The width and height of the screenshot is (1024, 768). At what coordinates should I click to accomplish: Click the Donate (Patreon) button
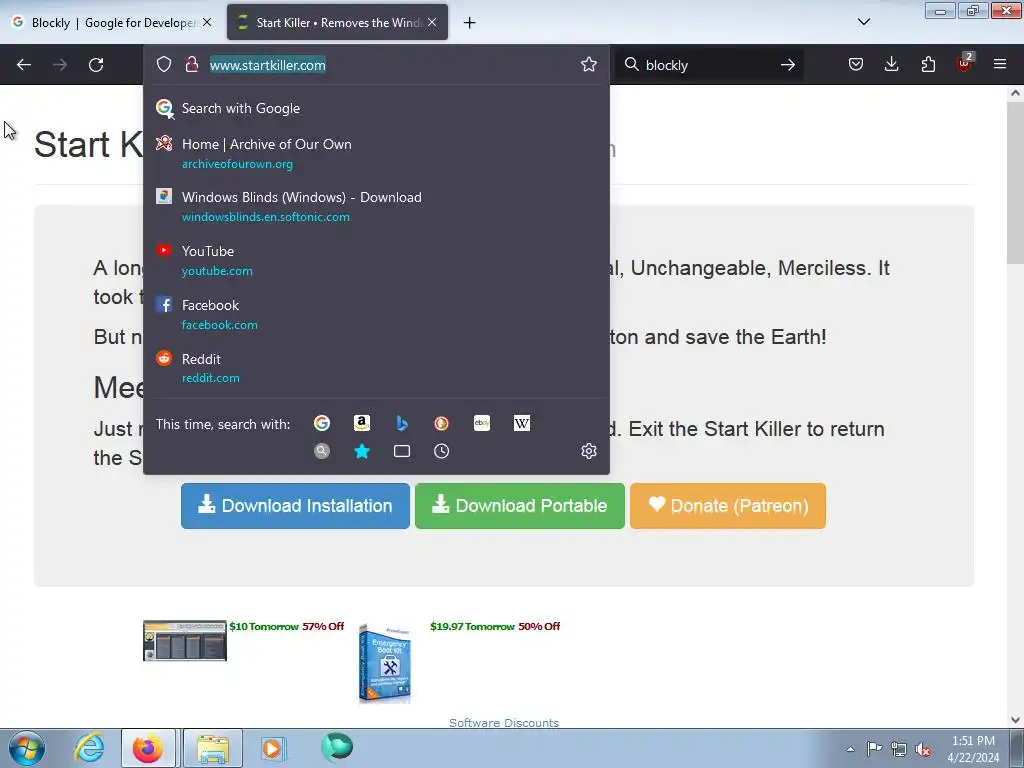click(x=728, y=506)
